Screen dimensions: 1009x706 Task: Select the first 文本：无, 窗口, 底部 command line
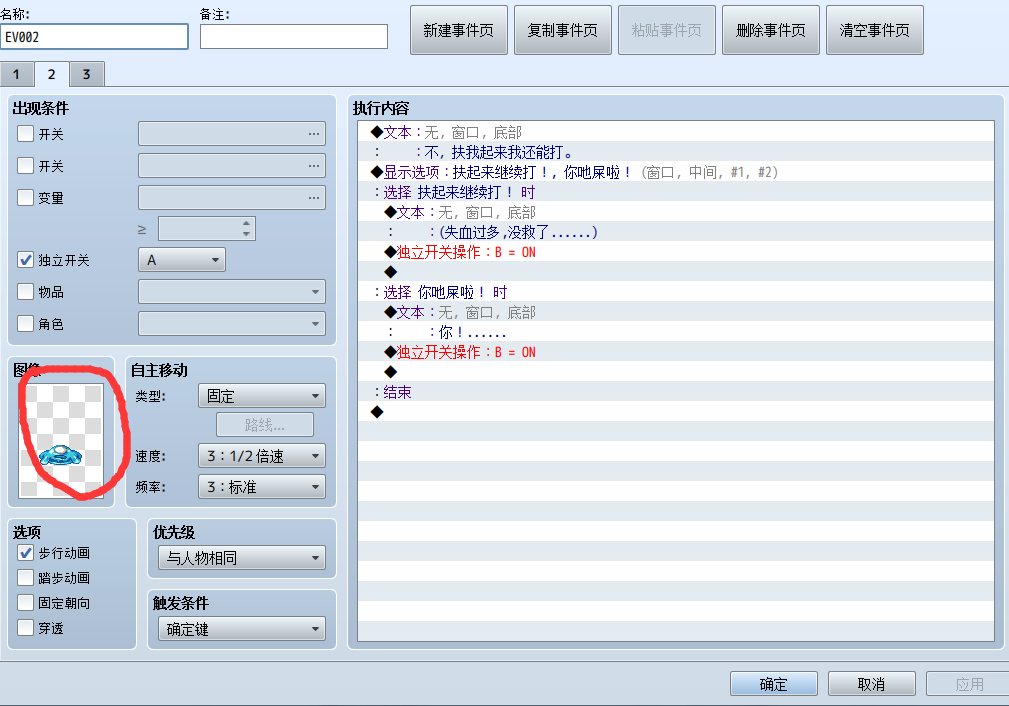pos(676,133)
